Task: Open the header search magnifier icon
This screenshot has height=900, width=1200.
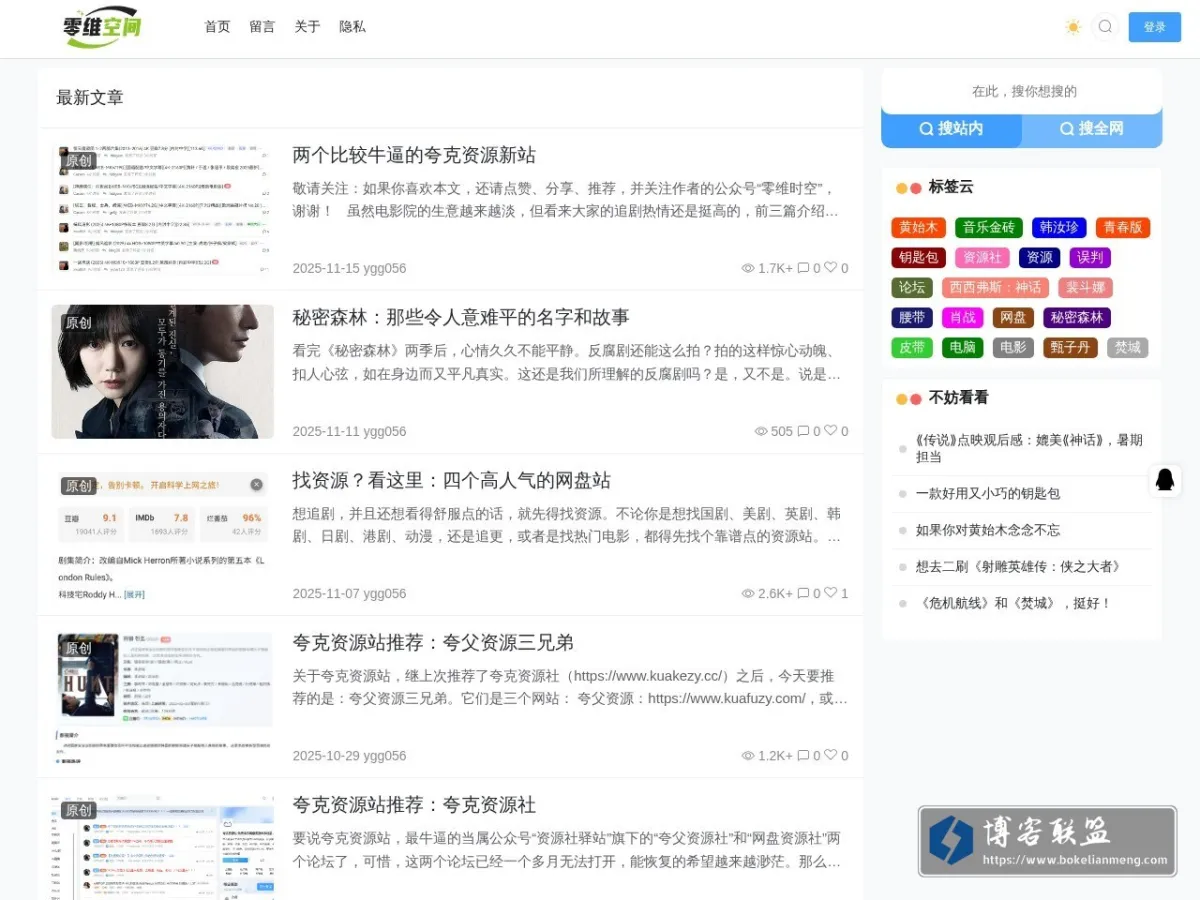Action: (x=1105, y=27)
